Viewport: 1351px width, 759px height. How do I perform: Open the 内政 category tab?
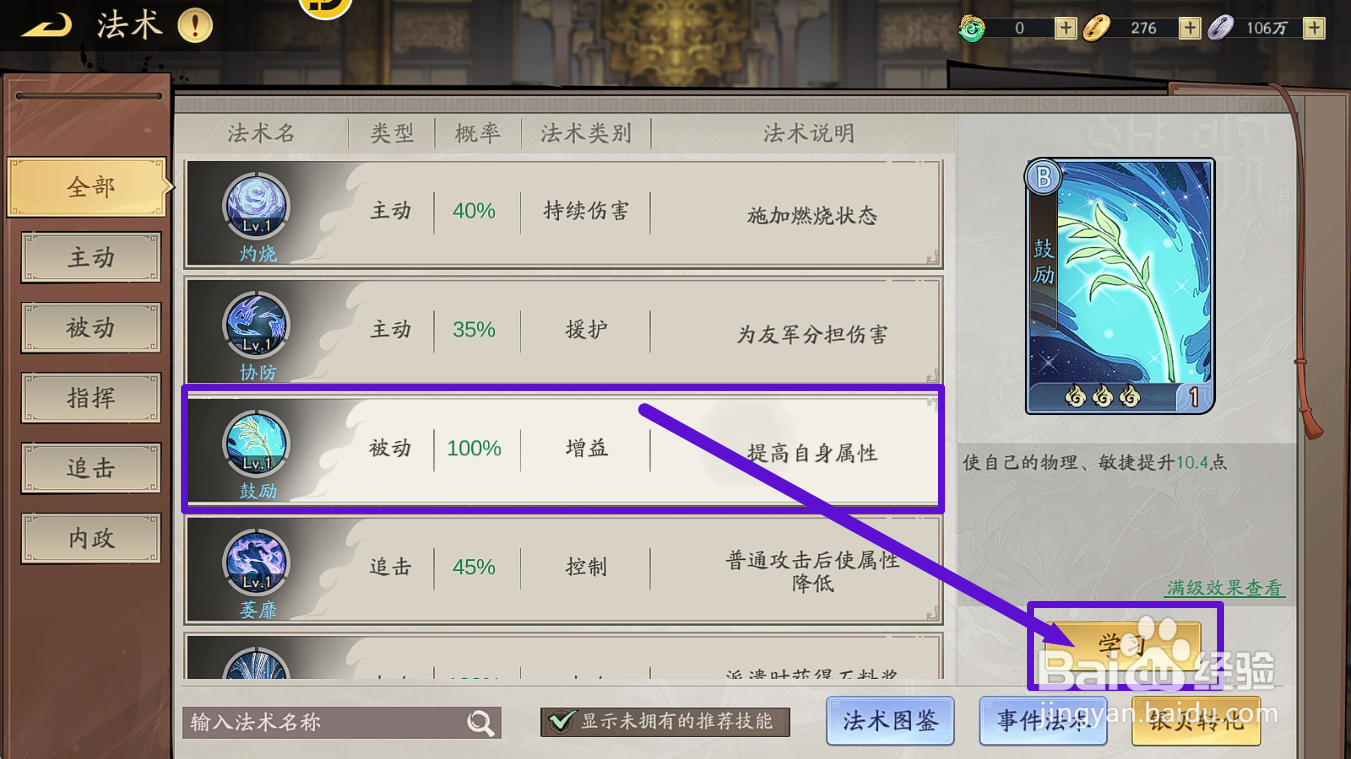[x=91, y=539]
